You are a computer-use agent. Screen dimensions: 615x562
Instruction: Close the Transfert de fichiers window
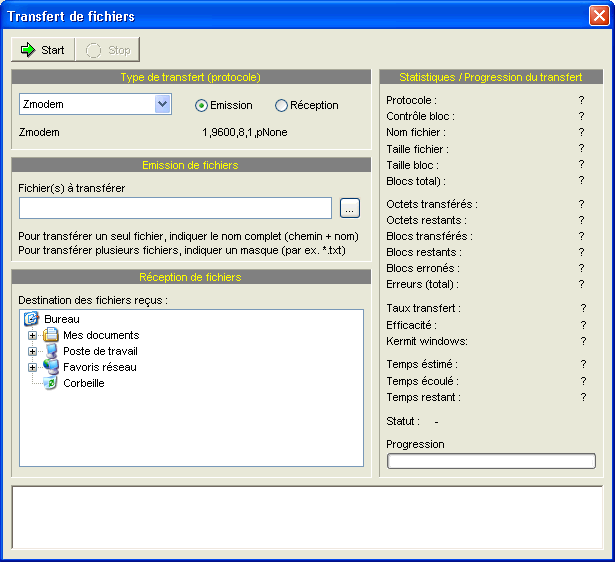tap(598, 16)
